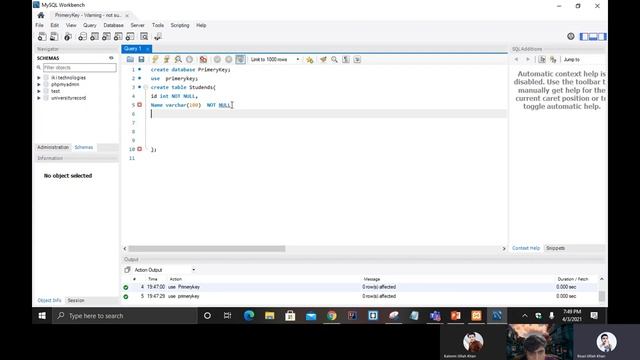The width and height of the screenshot is (640, 360).
Task: Toggle stop-on-error execution mode
Action: [203, 60]
